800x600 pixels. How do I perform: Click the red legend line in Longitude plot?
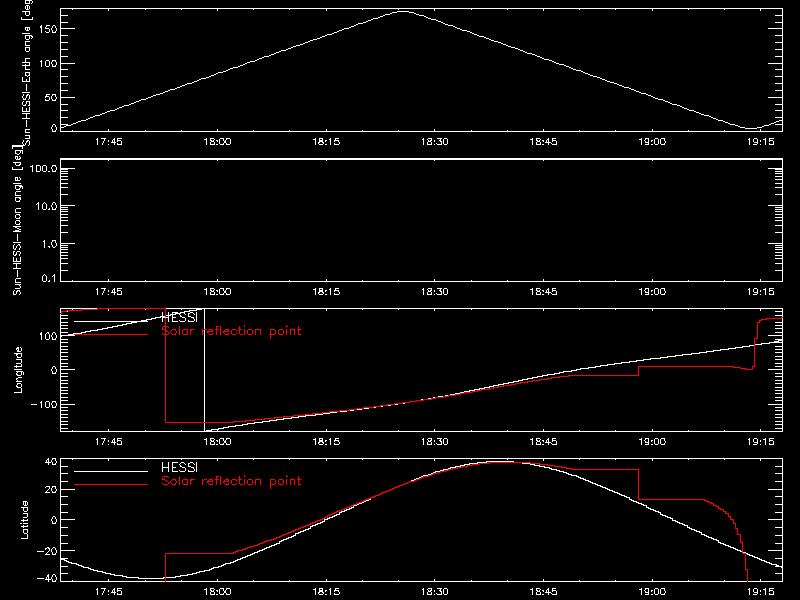tap(111, 334)
